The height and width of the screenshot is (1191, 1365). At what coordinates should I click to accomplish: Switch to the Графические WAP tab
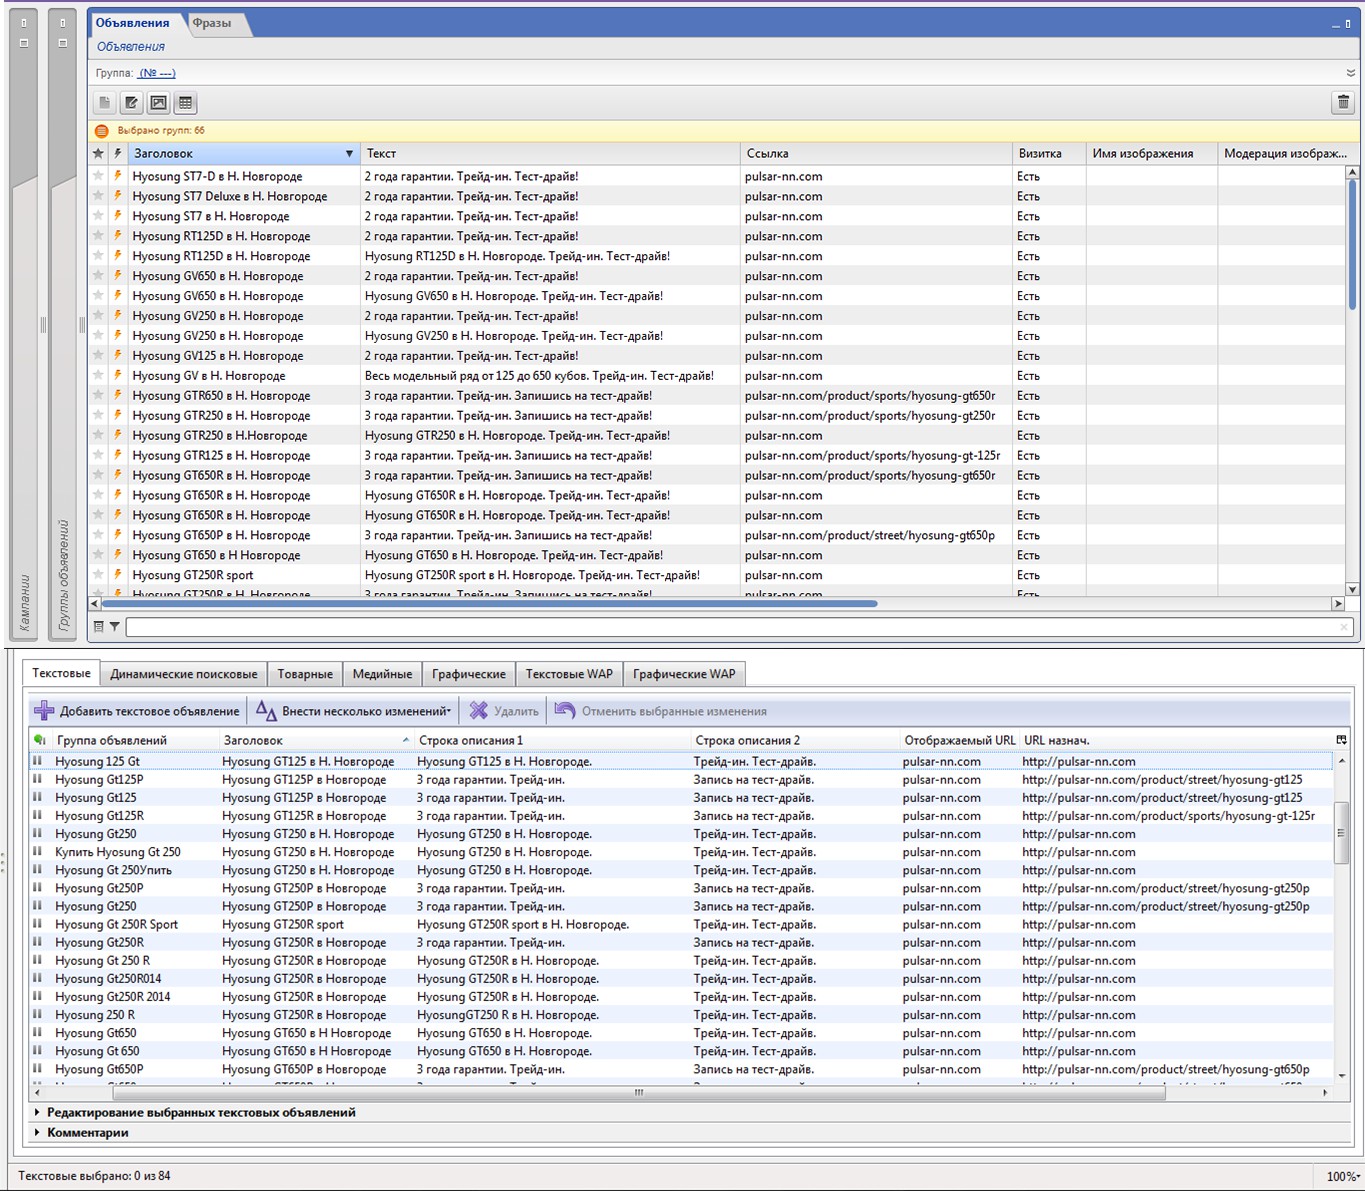click(x=684, y=674)
